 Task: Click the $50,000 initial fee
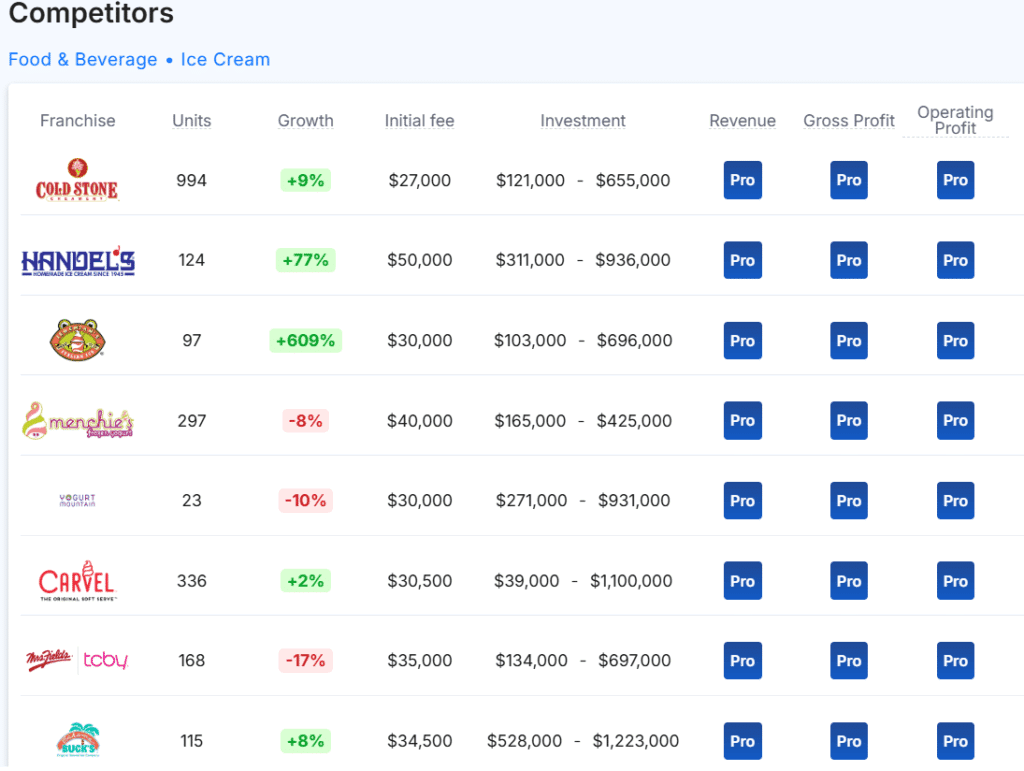[419, 260]
